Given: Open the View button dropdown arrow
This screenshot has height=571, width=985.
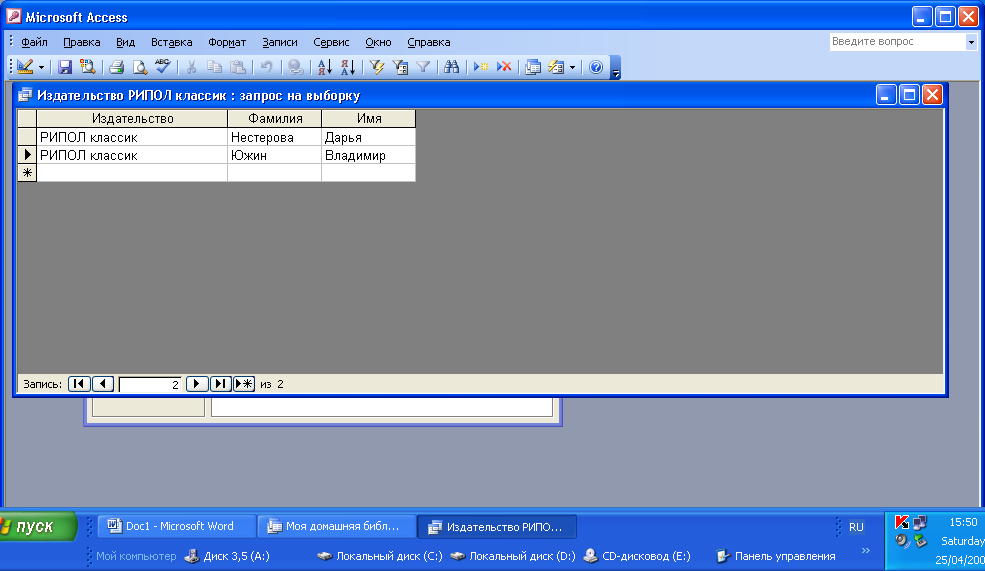Looking at the screenshot, I should [x=41, y=67].
